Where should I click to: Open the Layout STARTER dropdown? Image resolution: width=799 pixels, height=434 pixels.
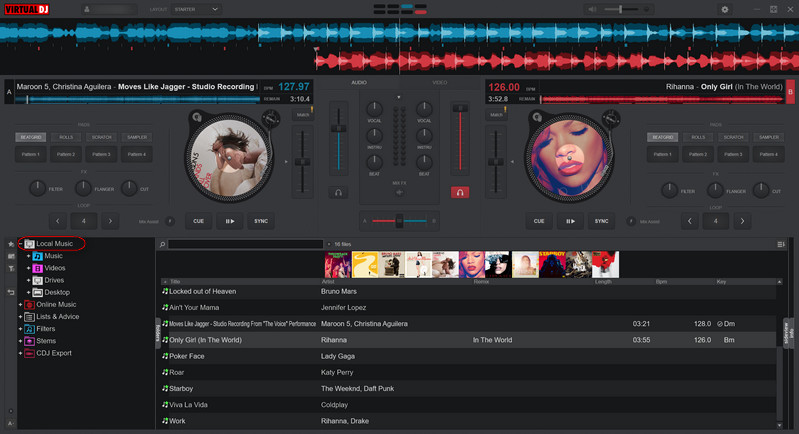tap(196, 9)
